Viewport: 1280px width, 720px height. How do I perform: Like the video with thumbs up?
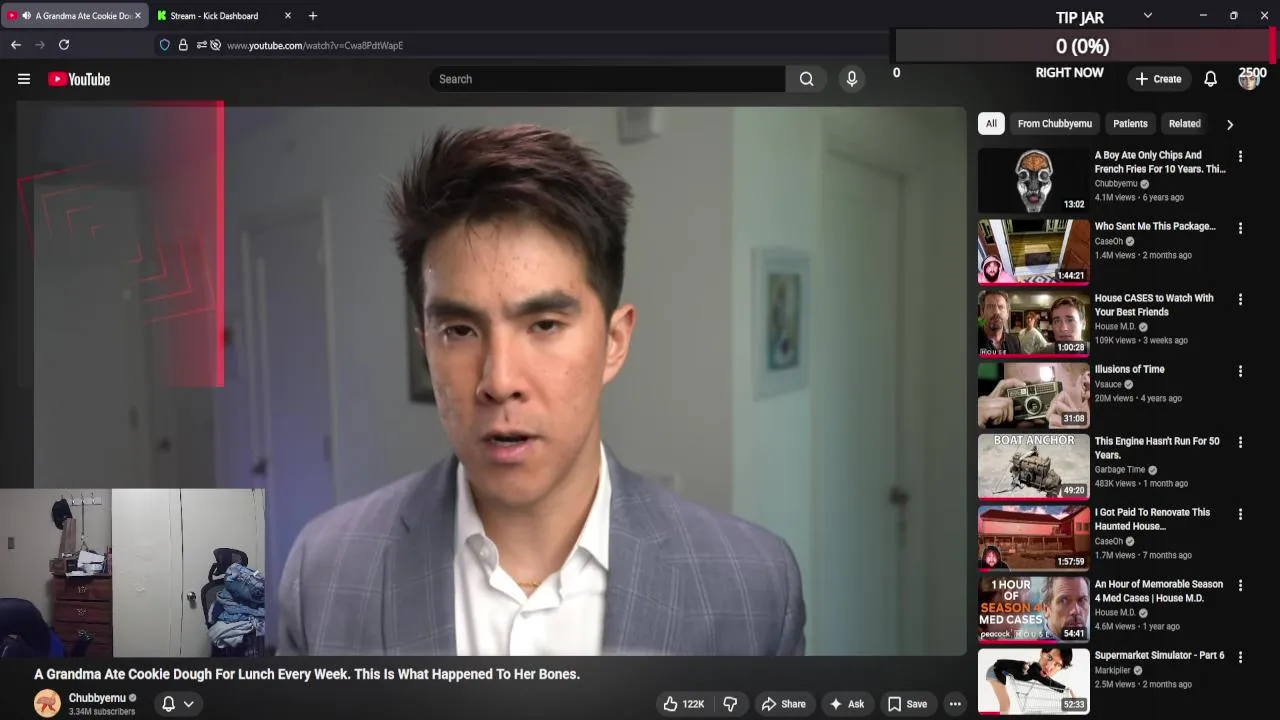(x=684, y=704)
